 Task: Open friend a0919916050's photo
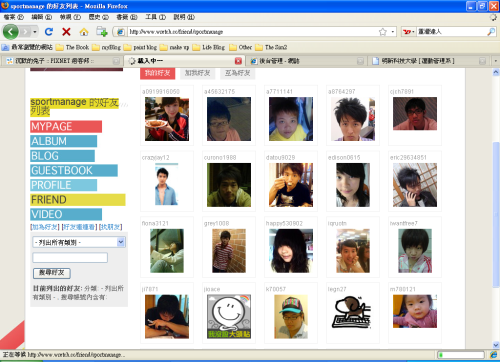(167, 119)
